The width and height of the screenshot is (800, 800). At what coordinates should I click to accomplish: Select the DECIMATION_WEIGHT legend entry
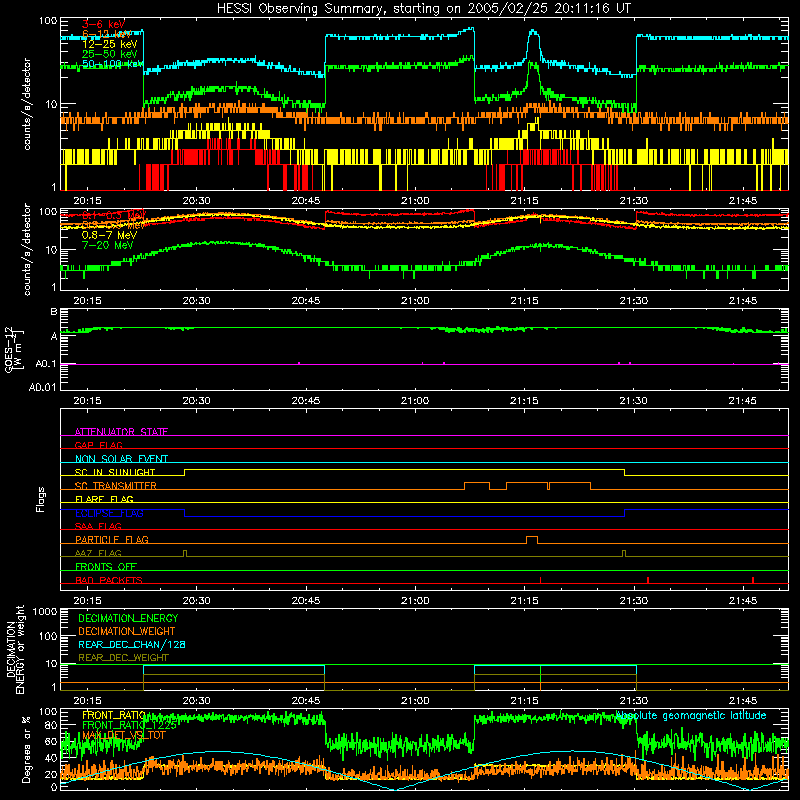(x=127, y=631)
